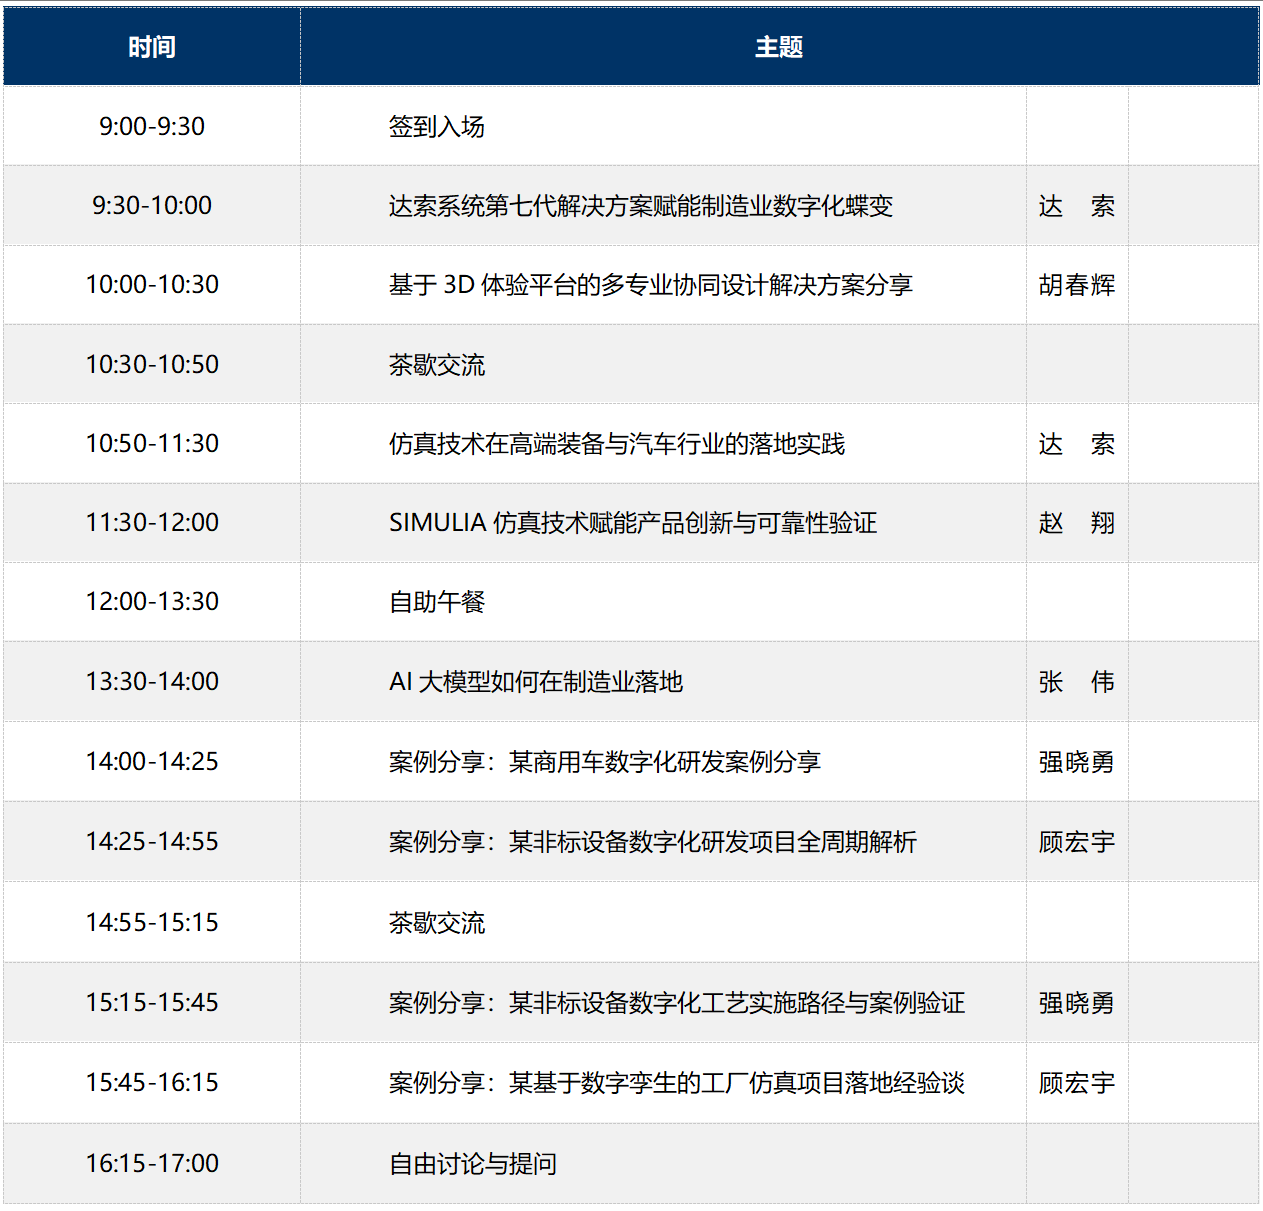Select the 签到入场 agenda item
Image resolution: width=1263 pixels, height=1211 pixels.
(436, 127)
